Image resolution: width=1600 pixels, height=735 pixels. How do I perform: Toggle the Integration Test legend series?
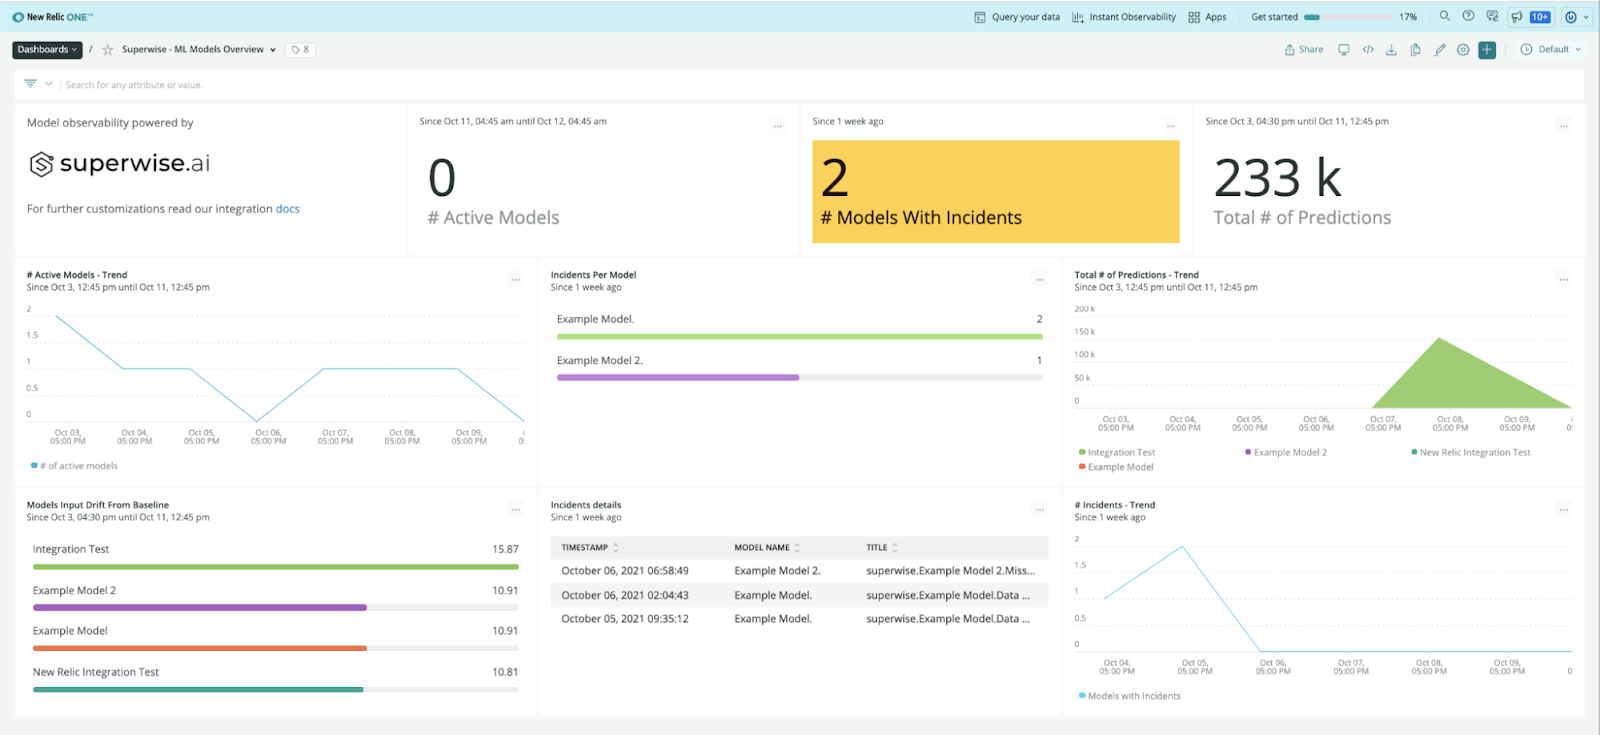coord(1117,453)
